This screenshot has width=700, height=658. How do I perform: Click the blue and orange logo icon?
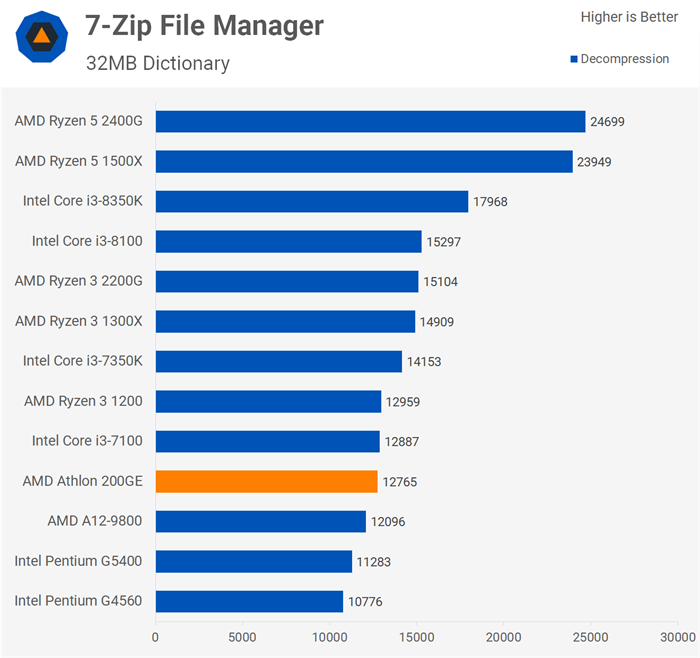coord(42,38)
